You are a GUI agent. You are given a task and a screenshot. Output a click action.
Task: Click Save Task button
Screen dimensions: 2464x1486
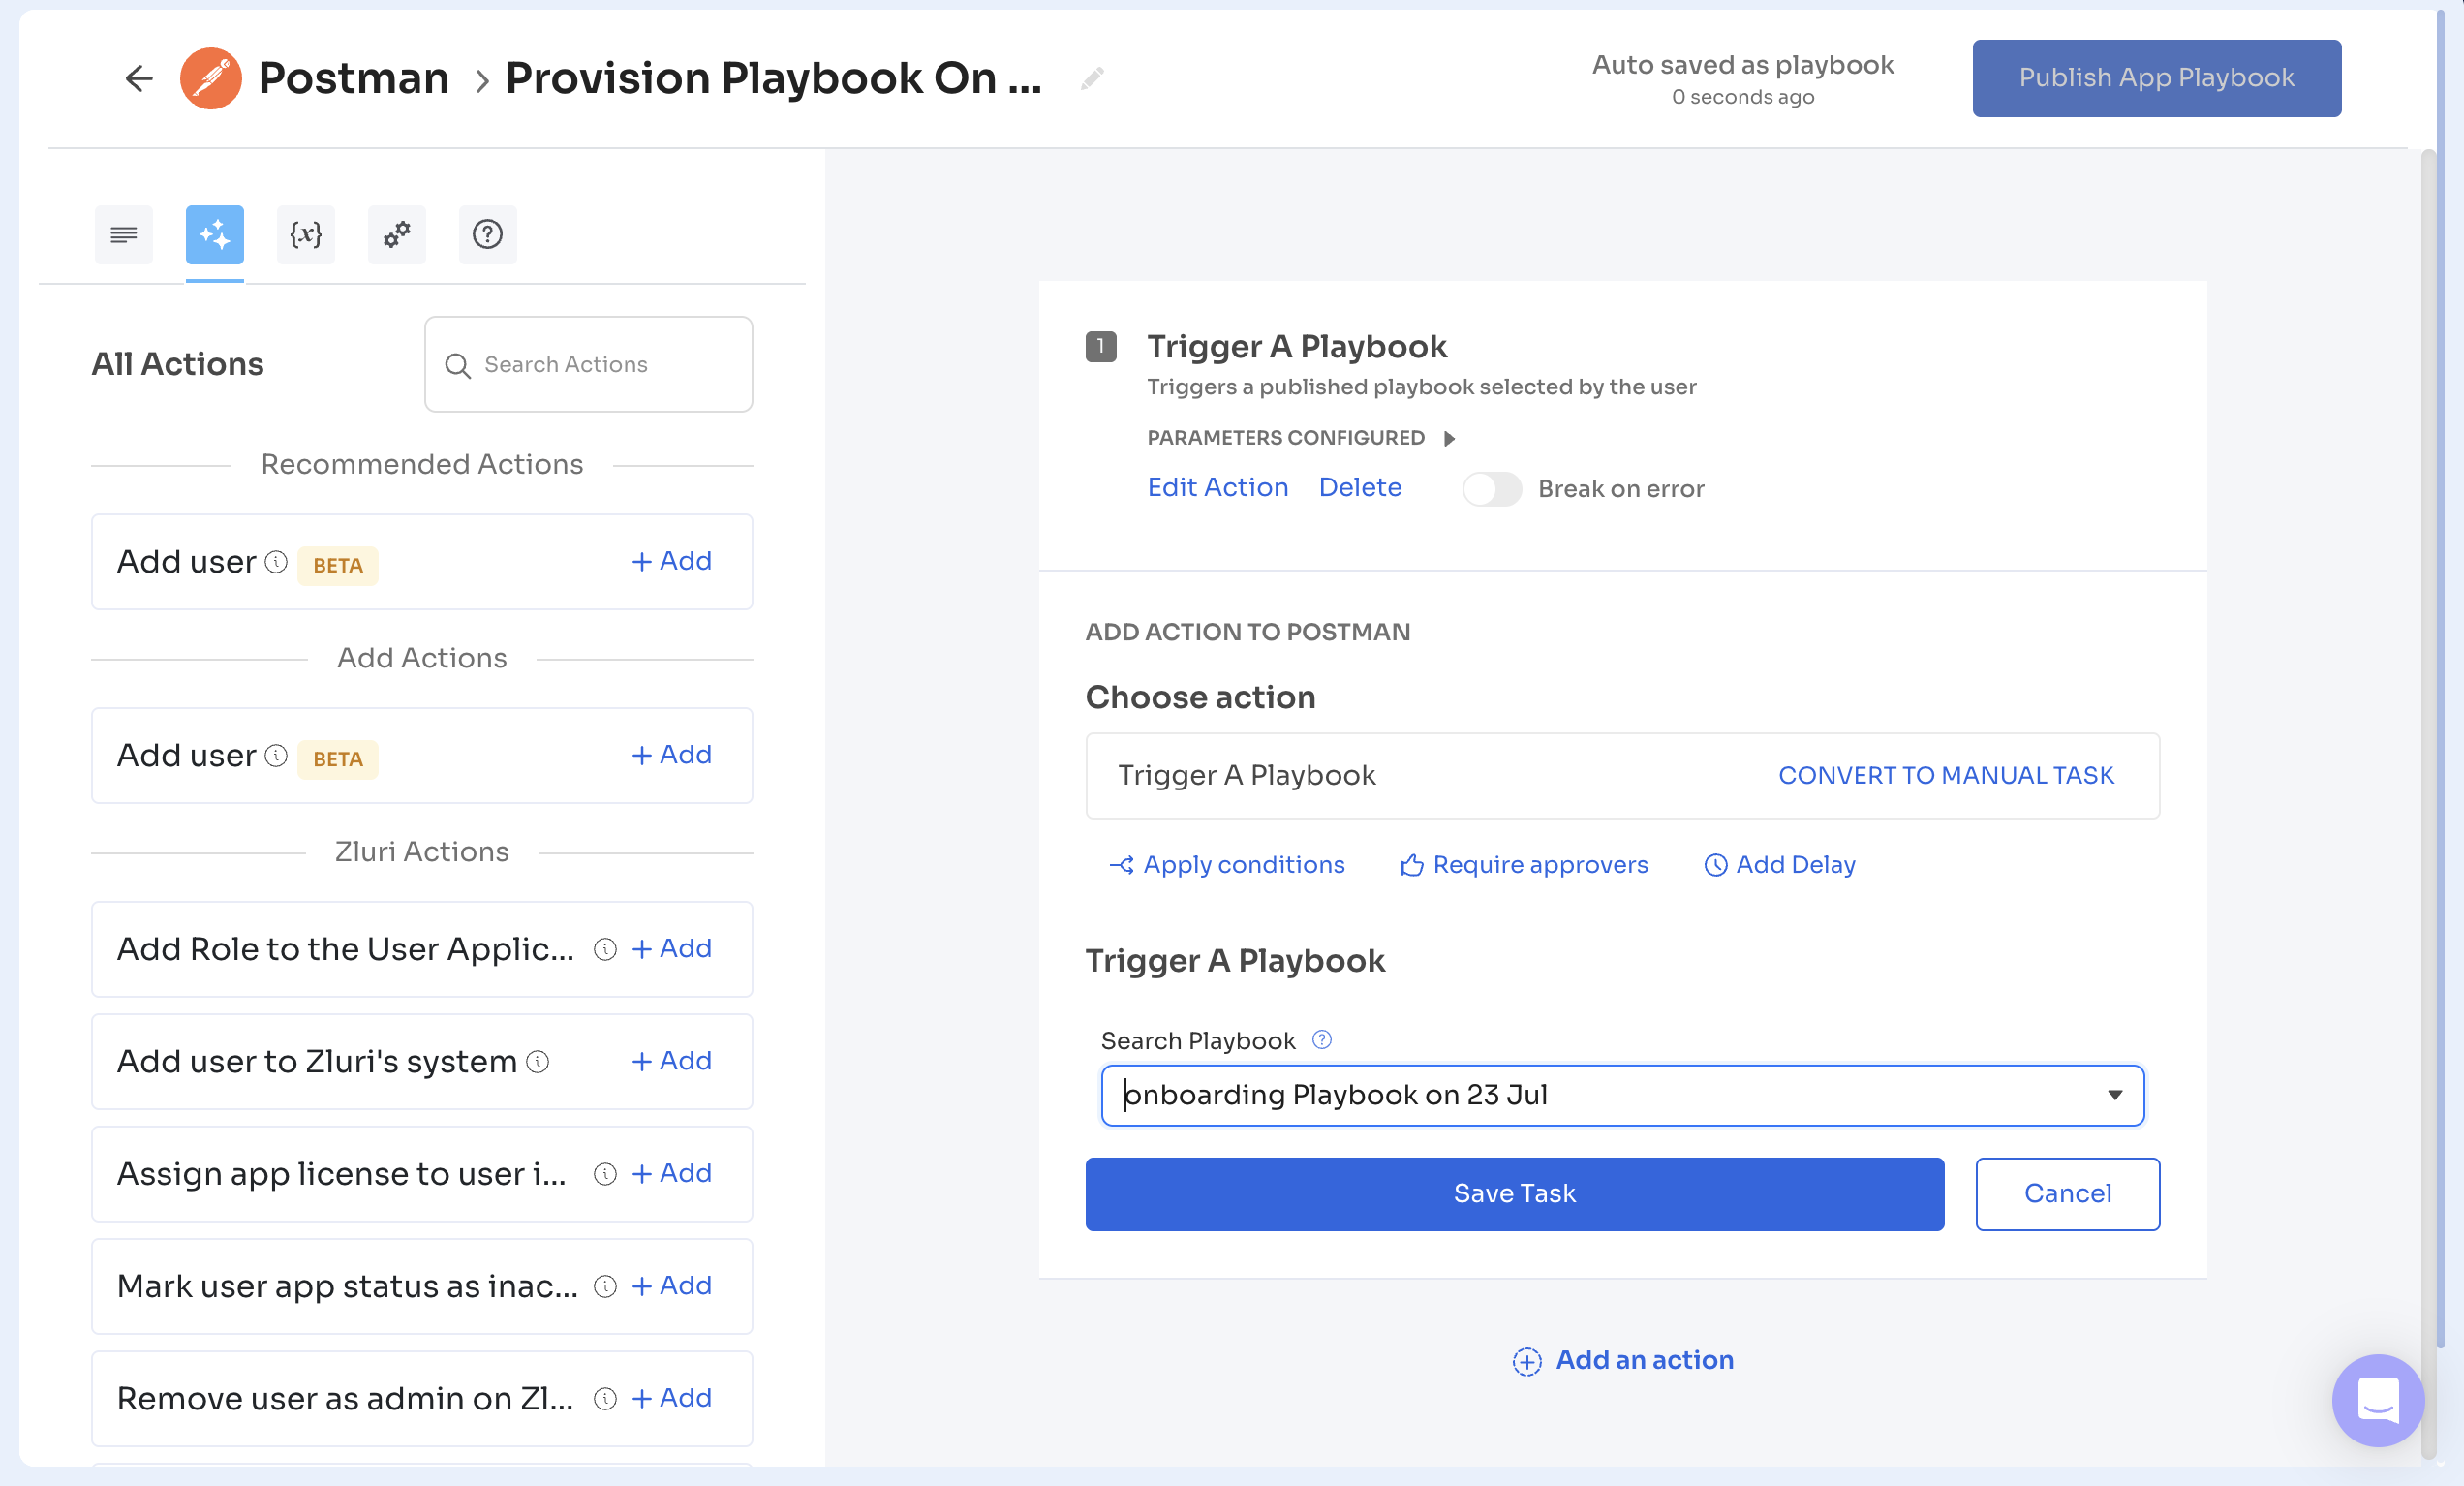(x=1514, y=1194)
